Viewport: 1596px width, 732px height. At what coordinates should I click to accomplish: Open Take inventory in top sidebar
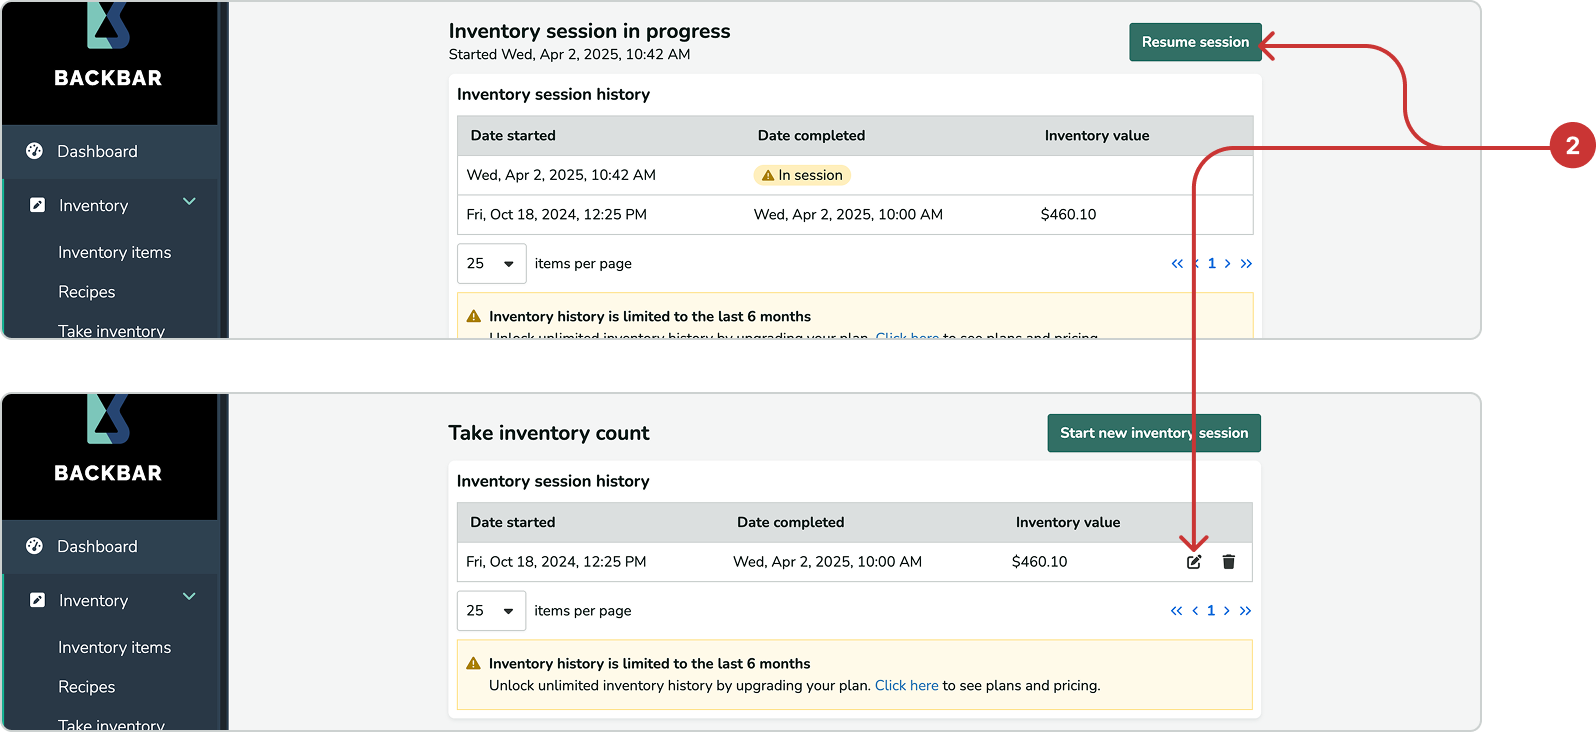112,330
